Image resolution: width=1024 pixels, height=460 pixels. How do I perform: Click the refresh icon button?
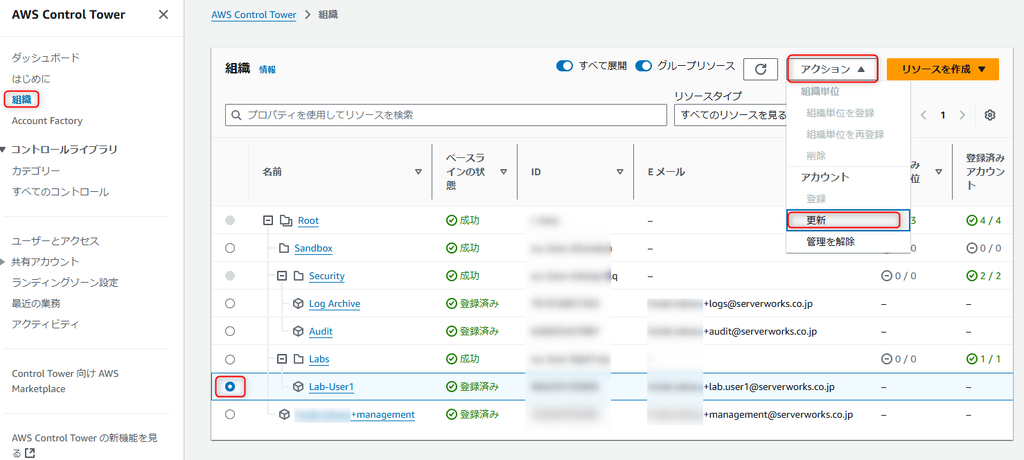pyautogui.click(x=760, y=69)
